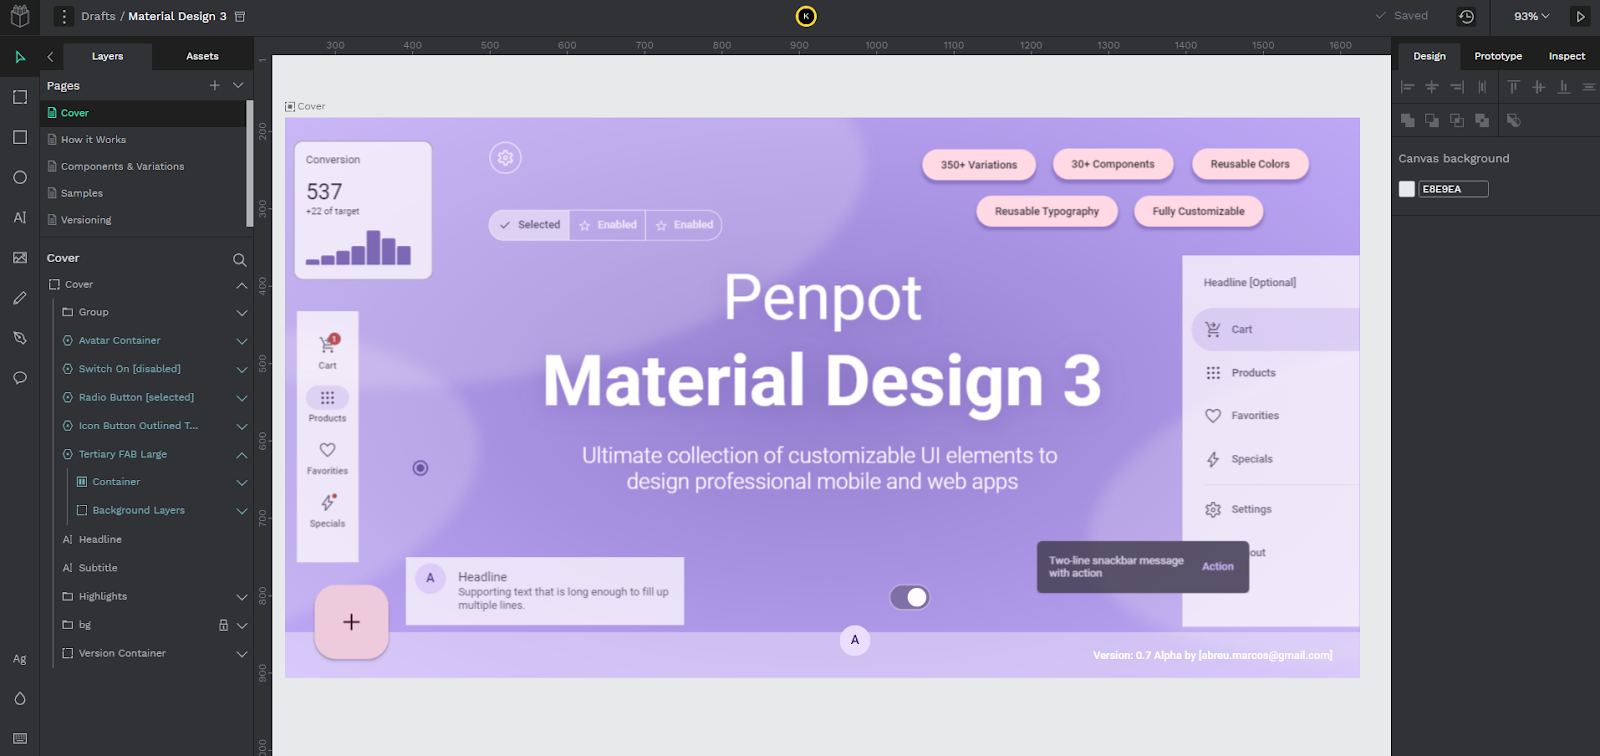The height and width of the screenshot is (756, 1600).
Task: Expand the Version Container layer
Action: click(x=241, y=654)
